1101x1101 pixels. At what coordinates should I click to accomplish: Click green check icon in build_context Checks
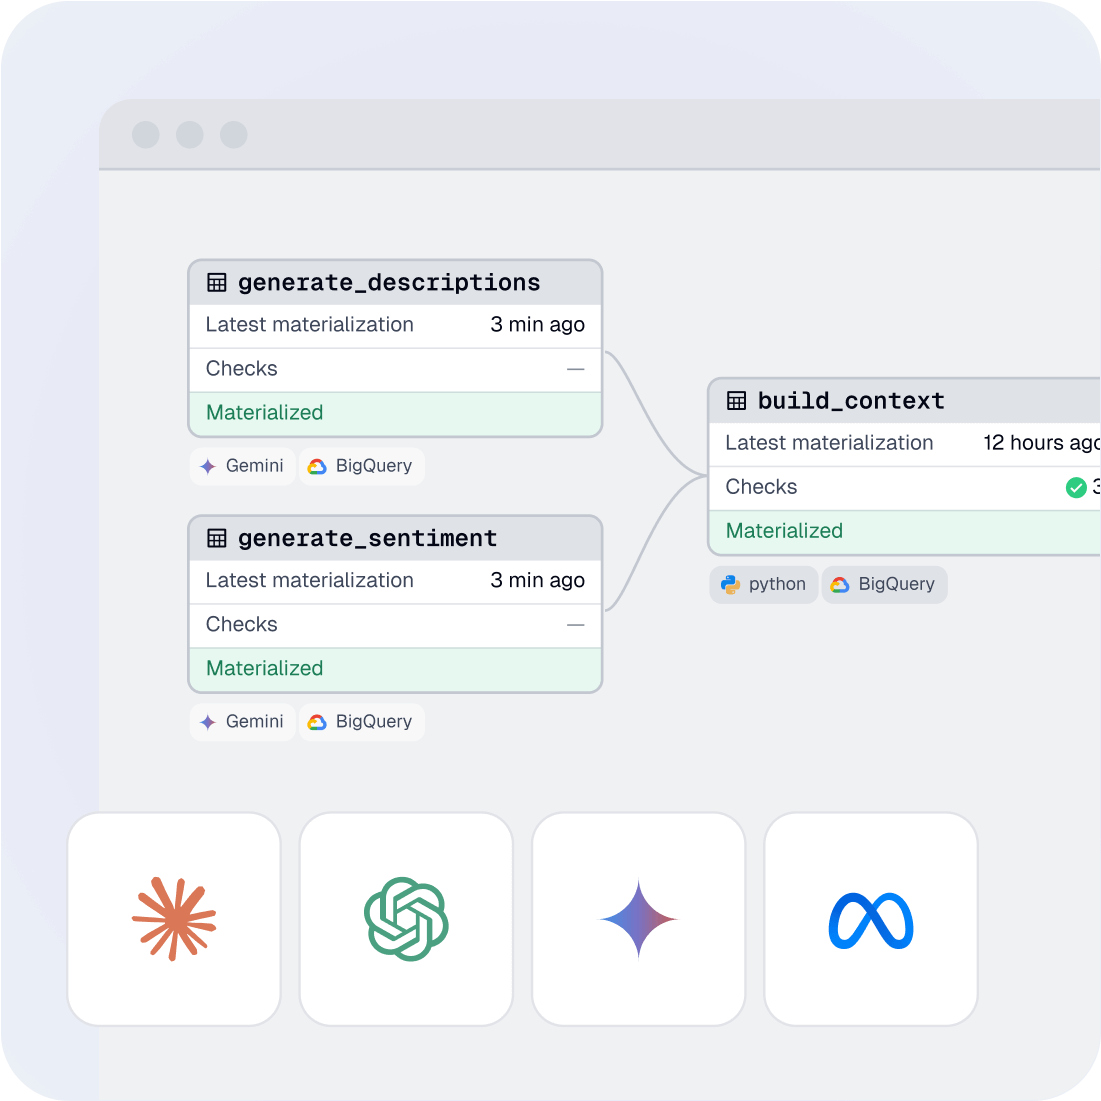pos(1076,487)
